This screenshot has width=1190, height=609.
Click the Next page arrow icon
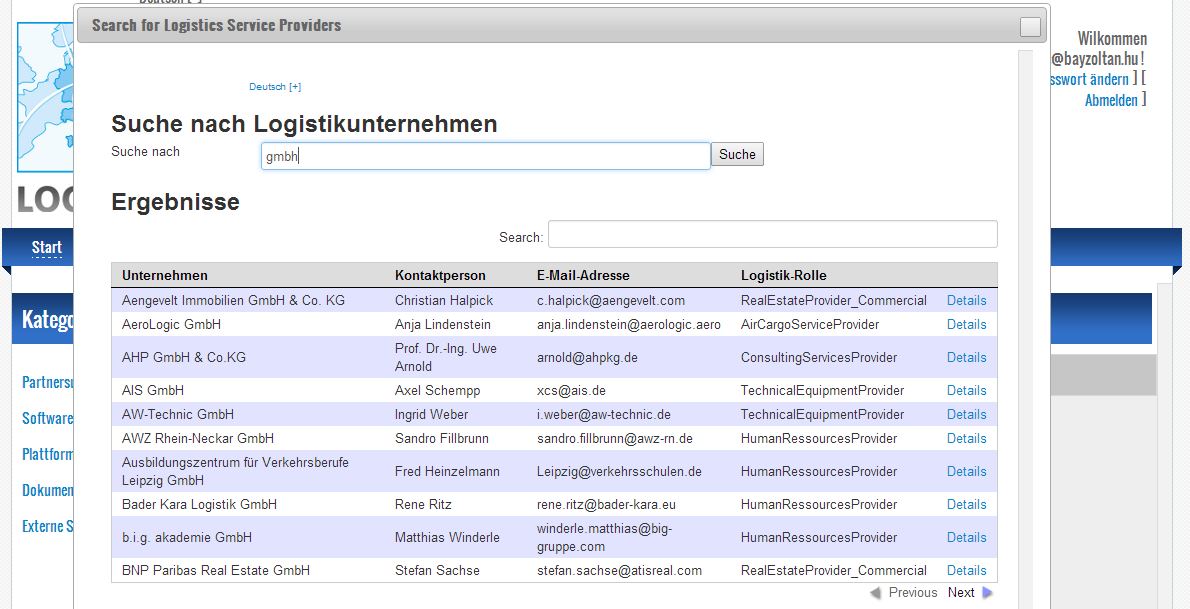[x=987, y=592]
